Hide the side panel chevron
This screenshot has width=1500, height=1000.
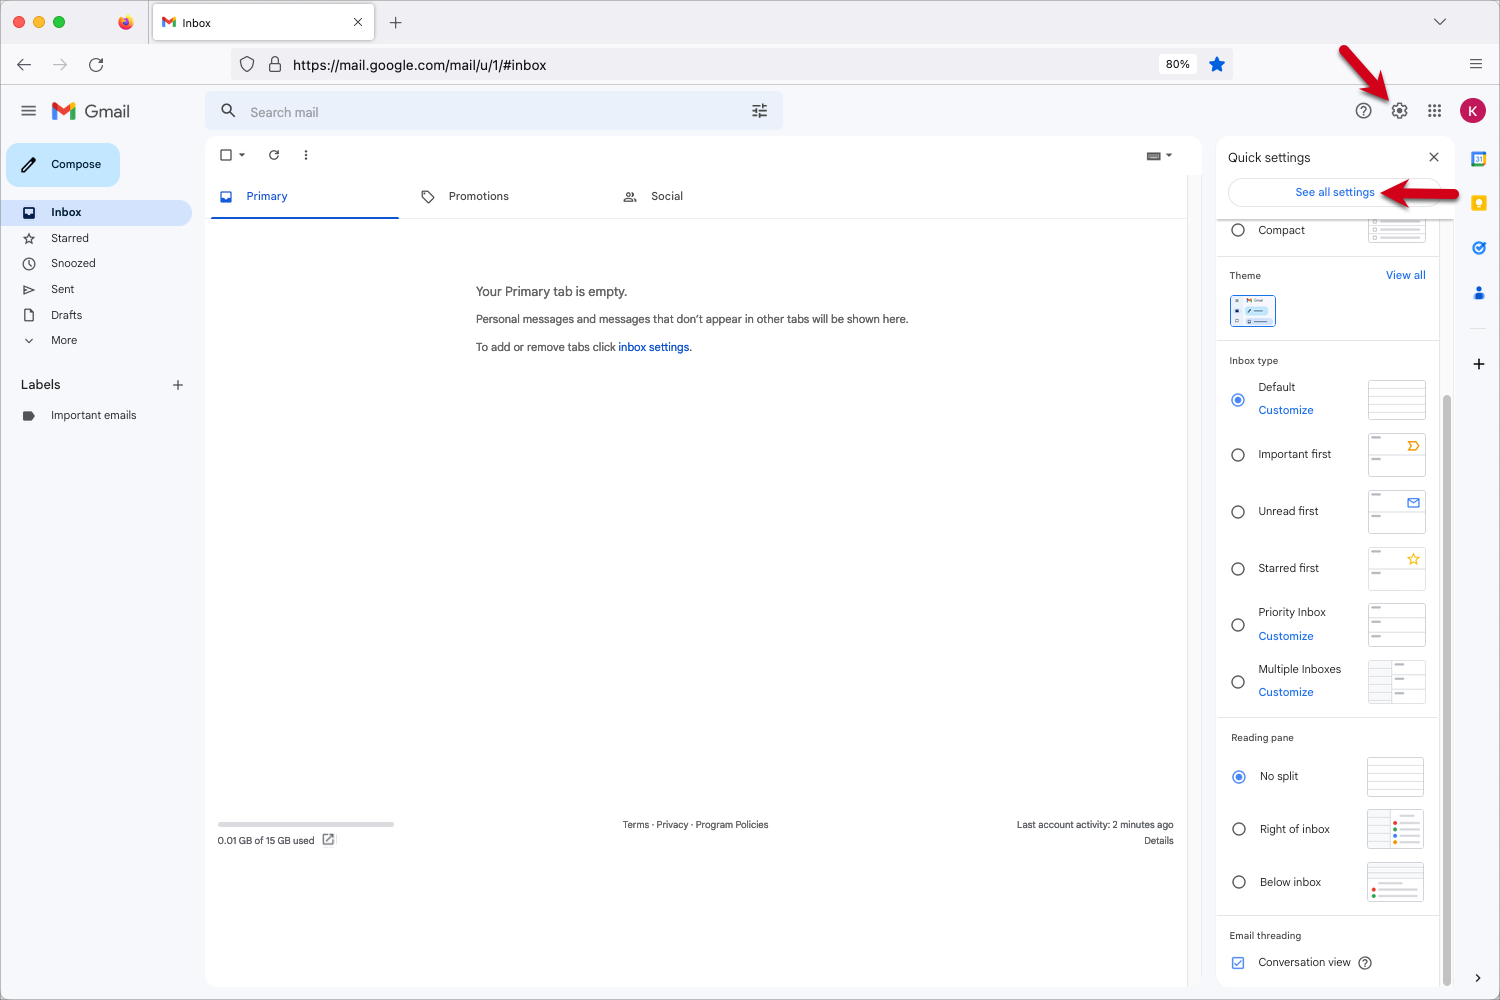coord(1478,978)
